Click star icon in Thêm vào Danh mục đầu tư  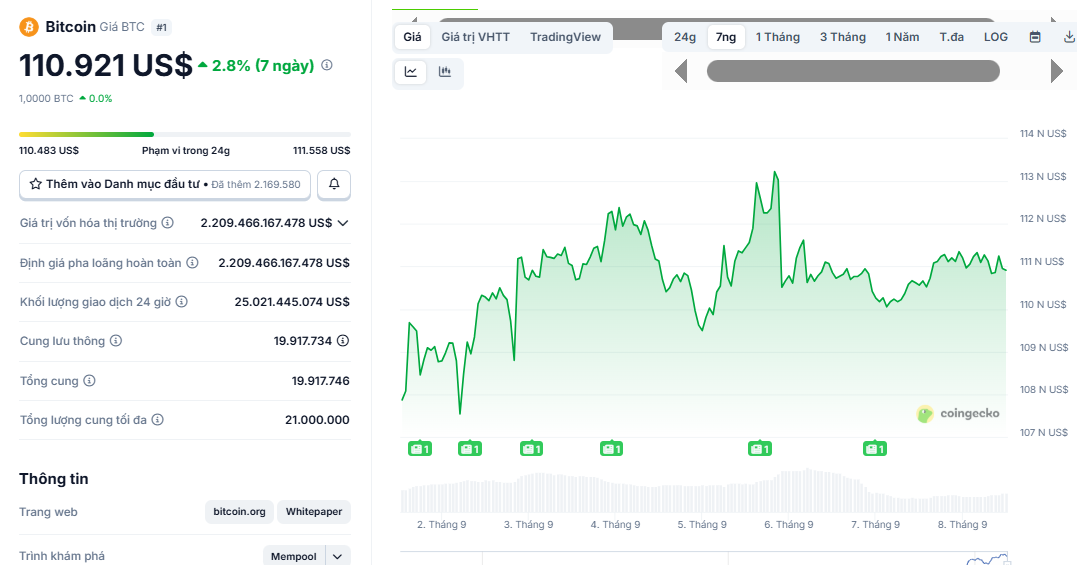point(35,184)
